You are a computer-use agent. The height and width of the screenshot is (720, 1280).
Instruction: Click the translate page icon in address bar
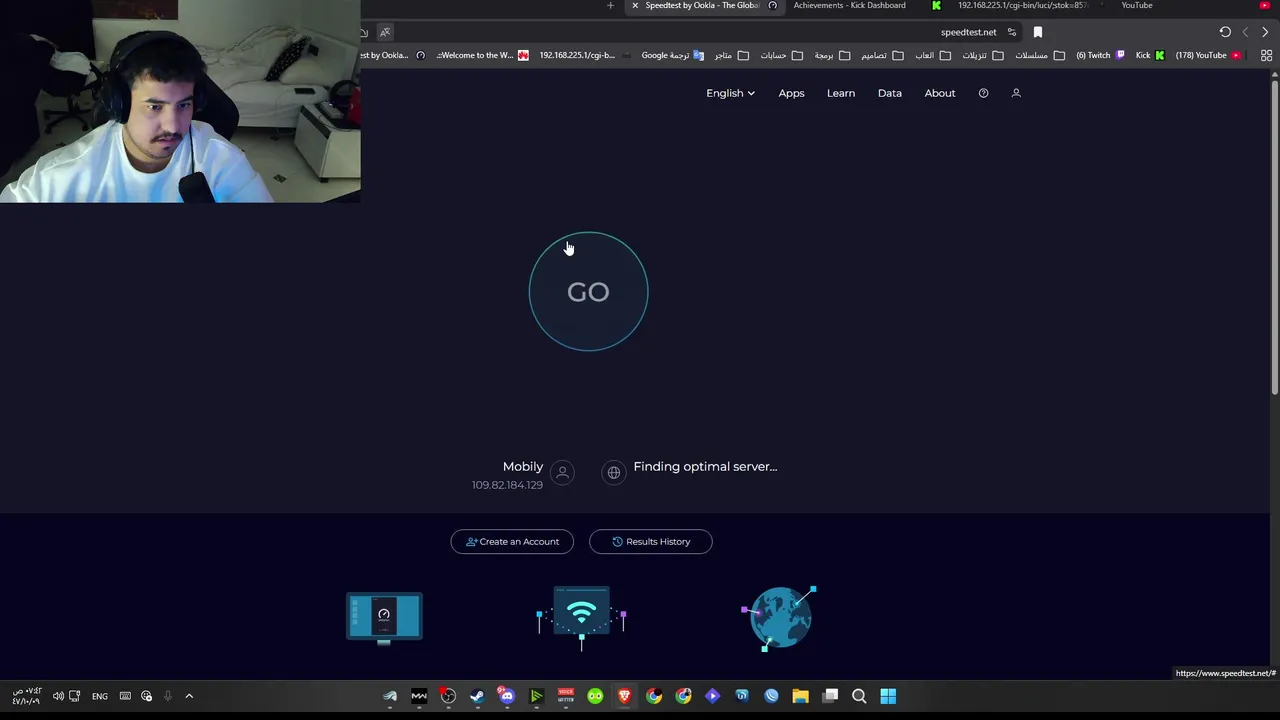[385, 32]
